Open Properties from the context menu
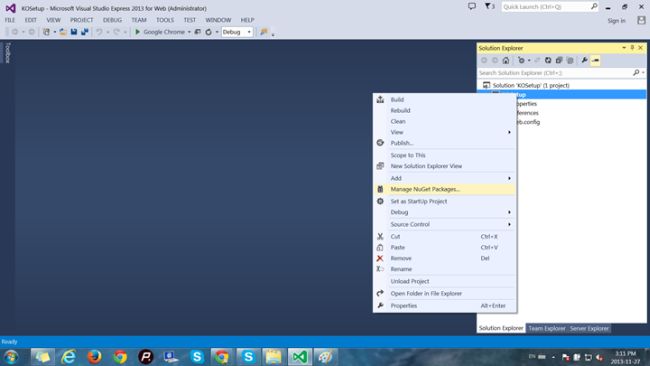This screenshot has width=650, height=366. [x=444, y=305]
